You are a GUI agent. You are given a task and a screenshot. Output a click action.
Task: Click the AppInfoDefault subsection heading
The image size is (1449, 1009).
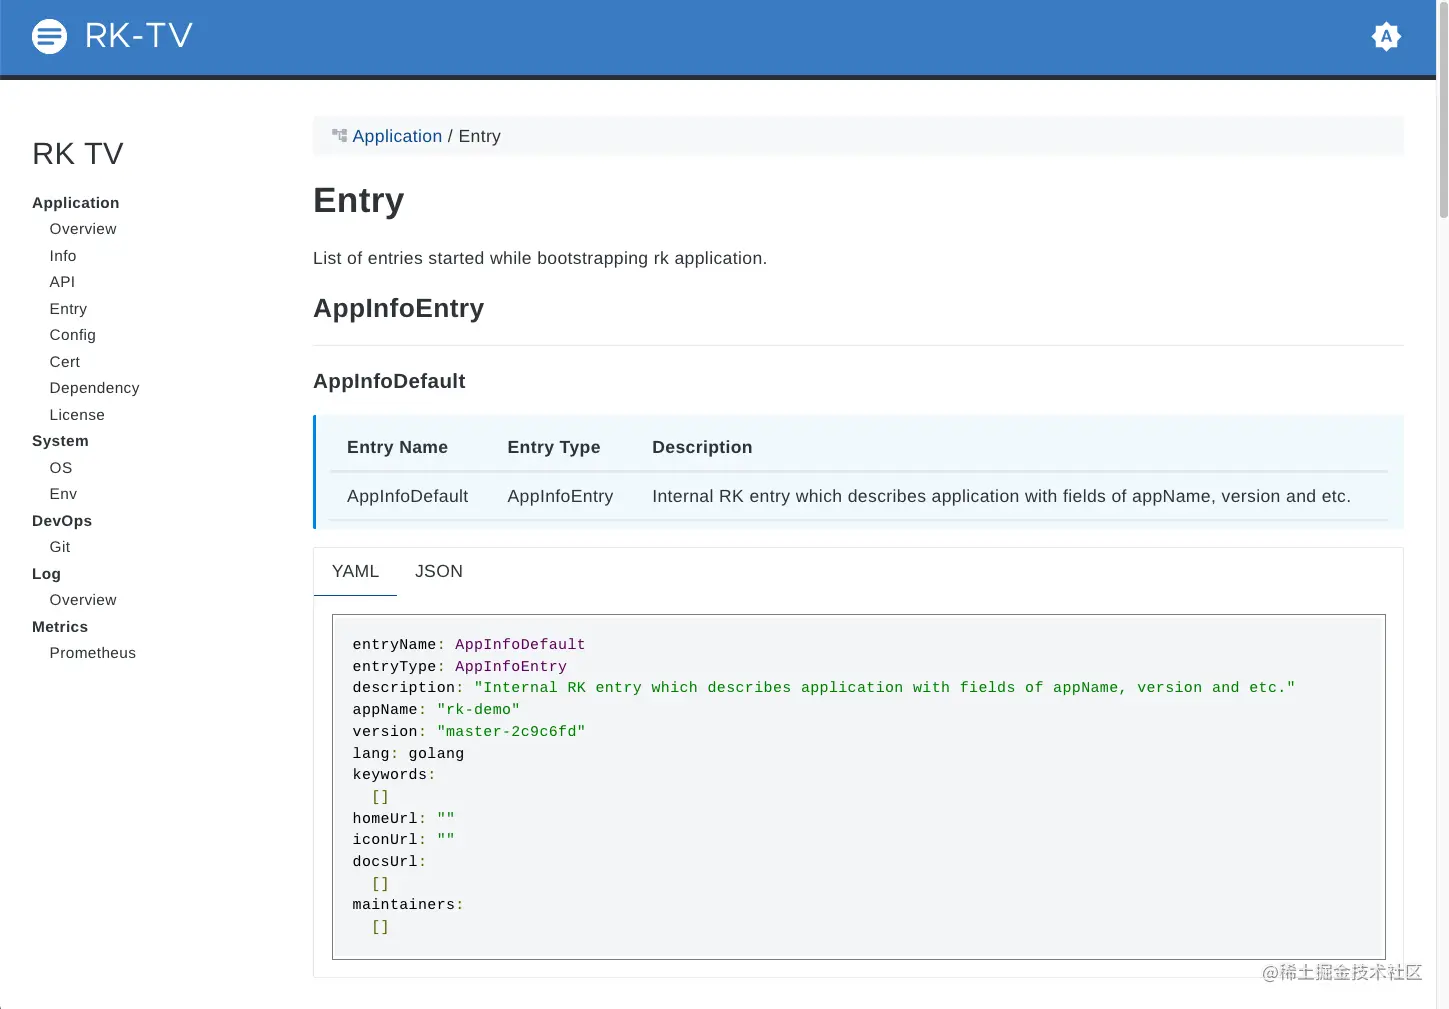[x=389, y=381]
